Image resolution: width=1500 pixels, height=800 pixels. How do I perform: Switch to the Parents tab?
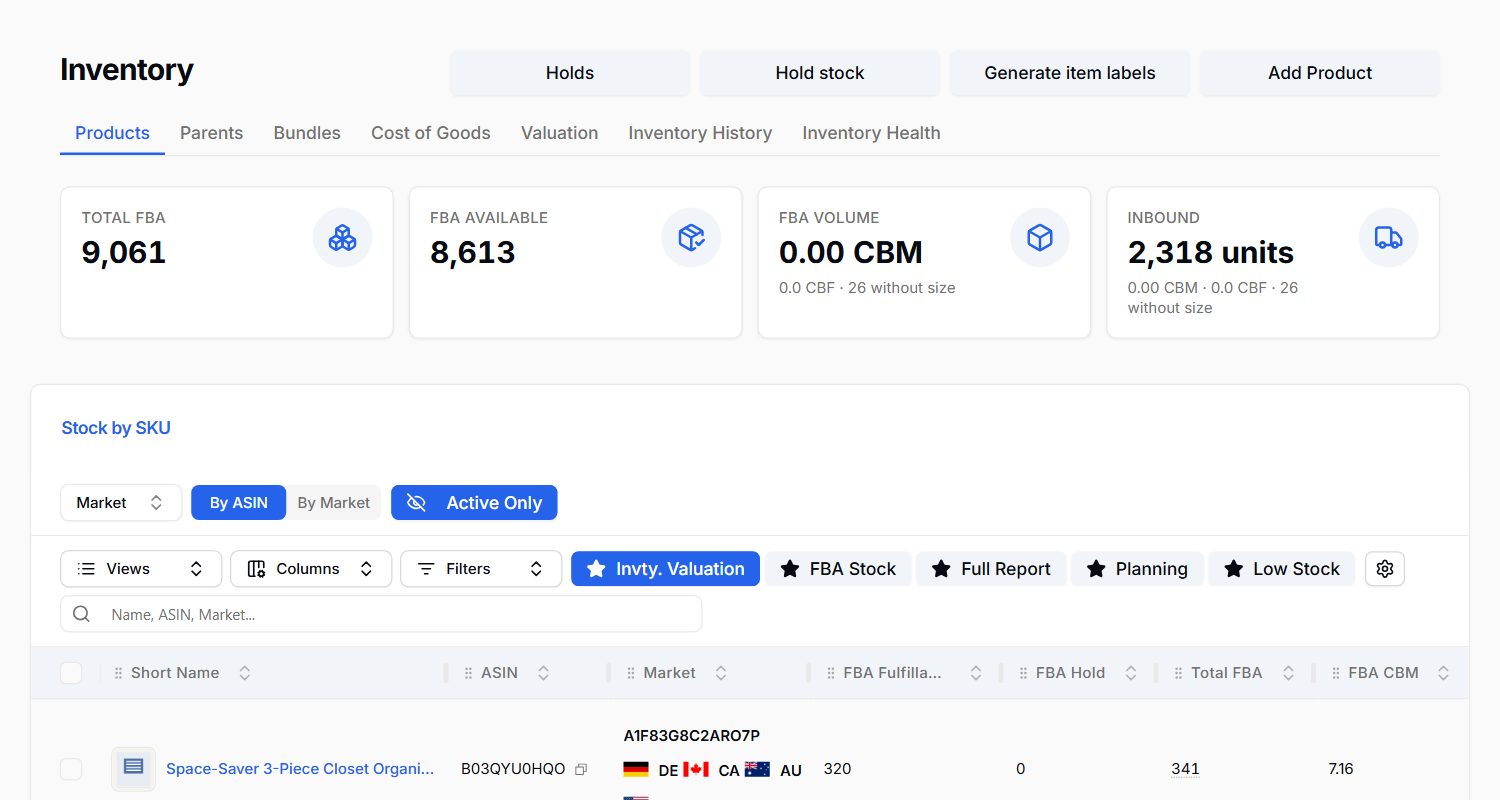click(x=211, y=133)
